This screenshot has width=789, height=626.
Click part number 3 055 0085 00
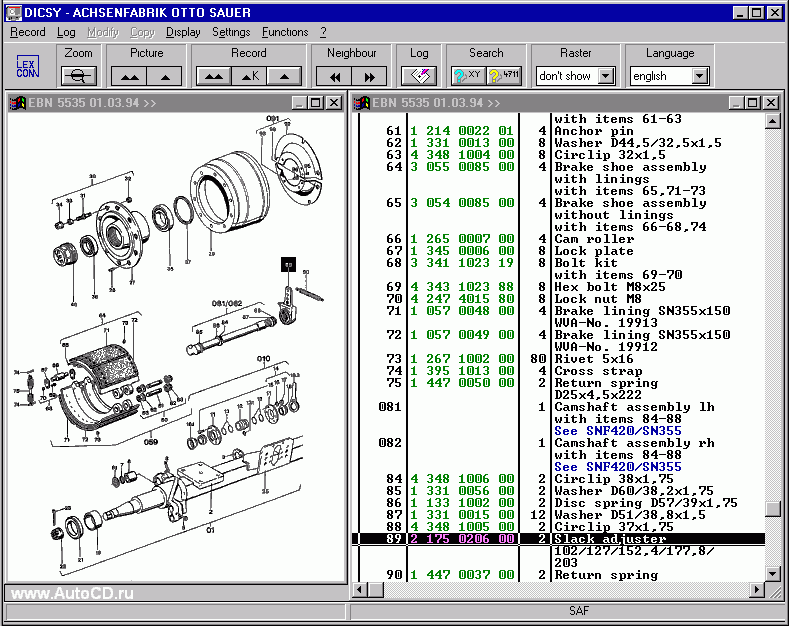[x=462, y=167]
